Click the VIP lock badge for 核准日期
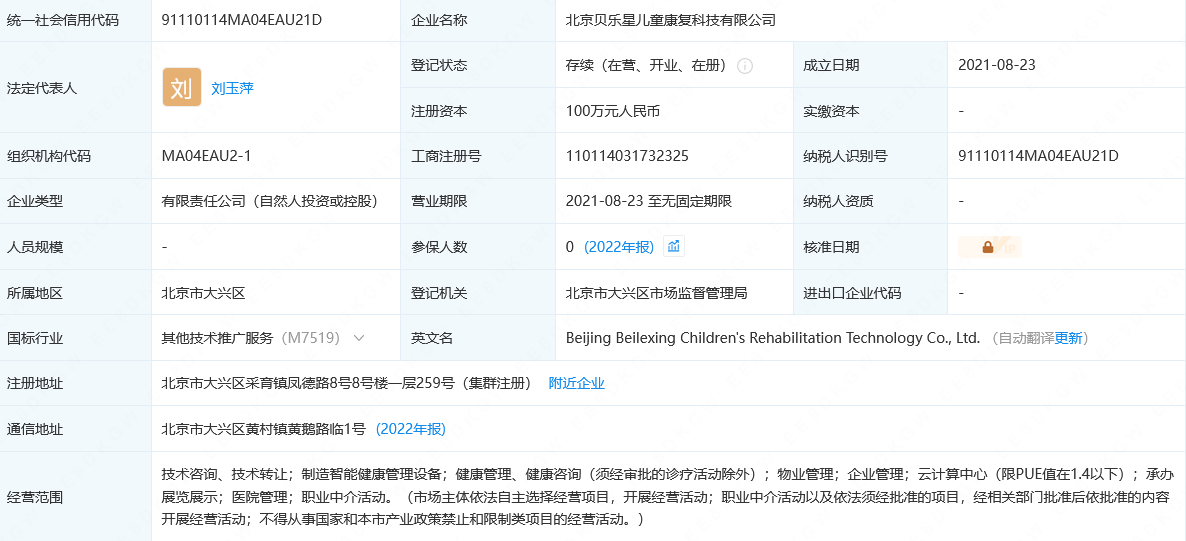Viewport: 1186px width, 541px height. tap(990, 247)
